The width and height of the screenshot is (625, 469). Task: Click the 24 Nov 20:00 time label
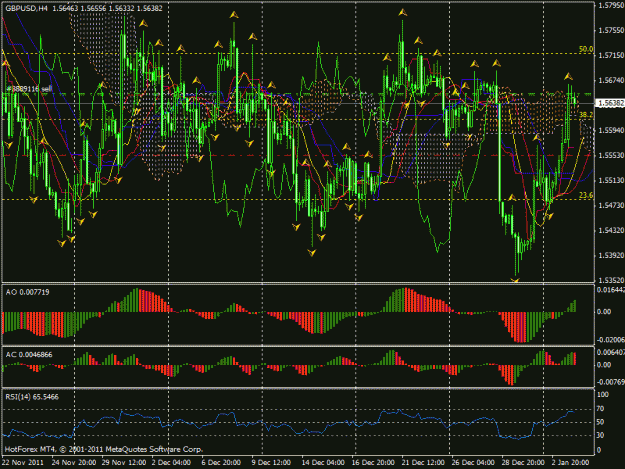tap(73, 463)
